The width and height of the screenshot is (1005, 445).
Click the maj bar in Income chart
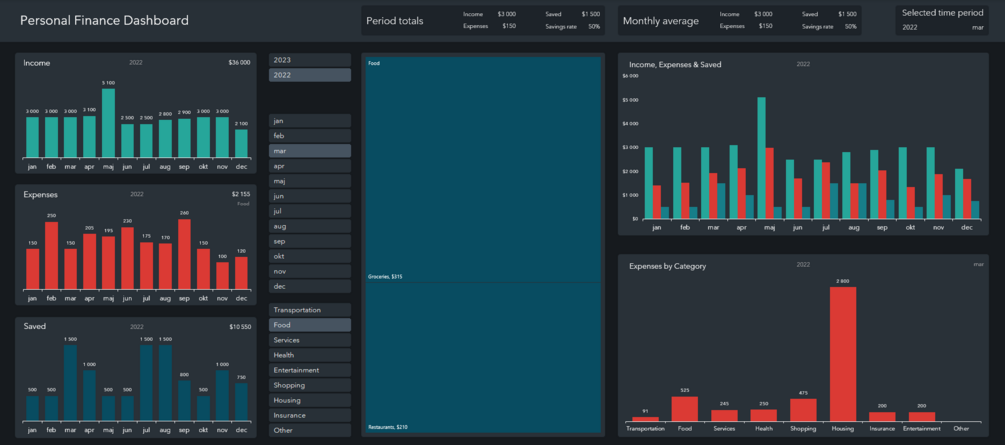tap(108, 123)
